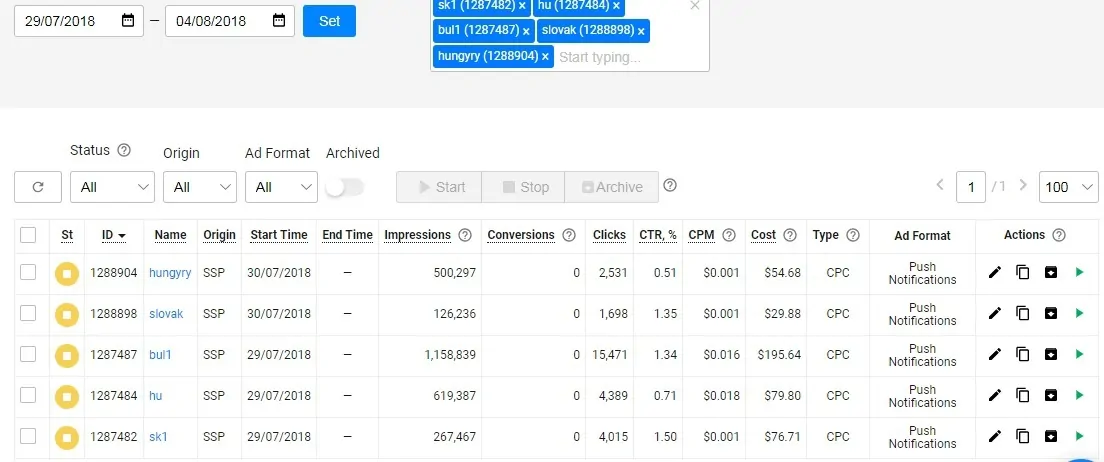The height and width of the screenshot is (462, 1104).
Task: Open the slovak campaign name link
Action: 166,313
